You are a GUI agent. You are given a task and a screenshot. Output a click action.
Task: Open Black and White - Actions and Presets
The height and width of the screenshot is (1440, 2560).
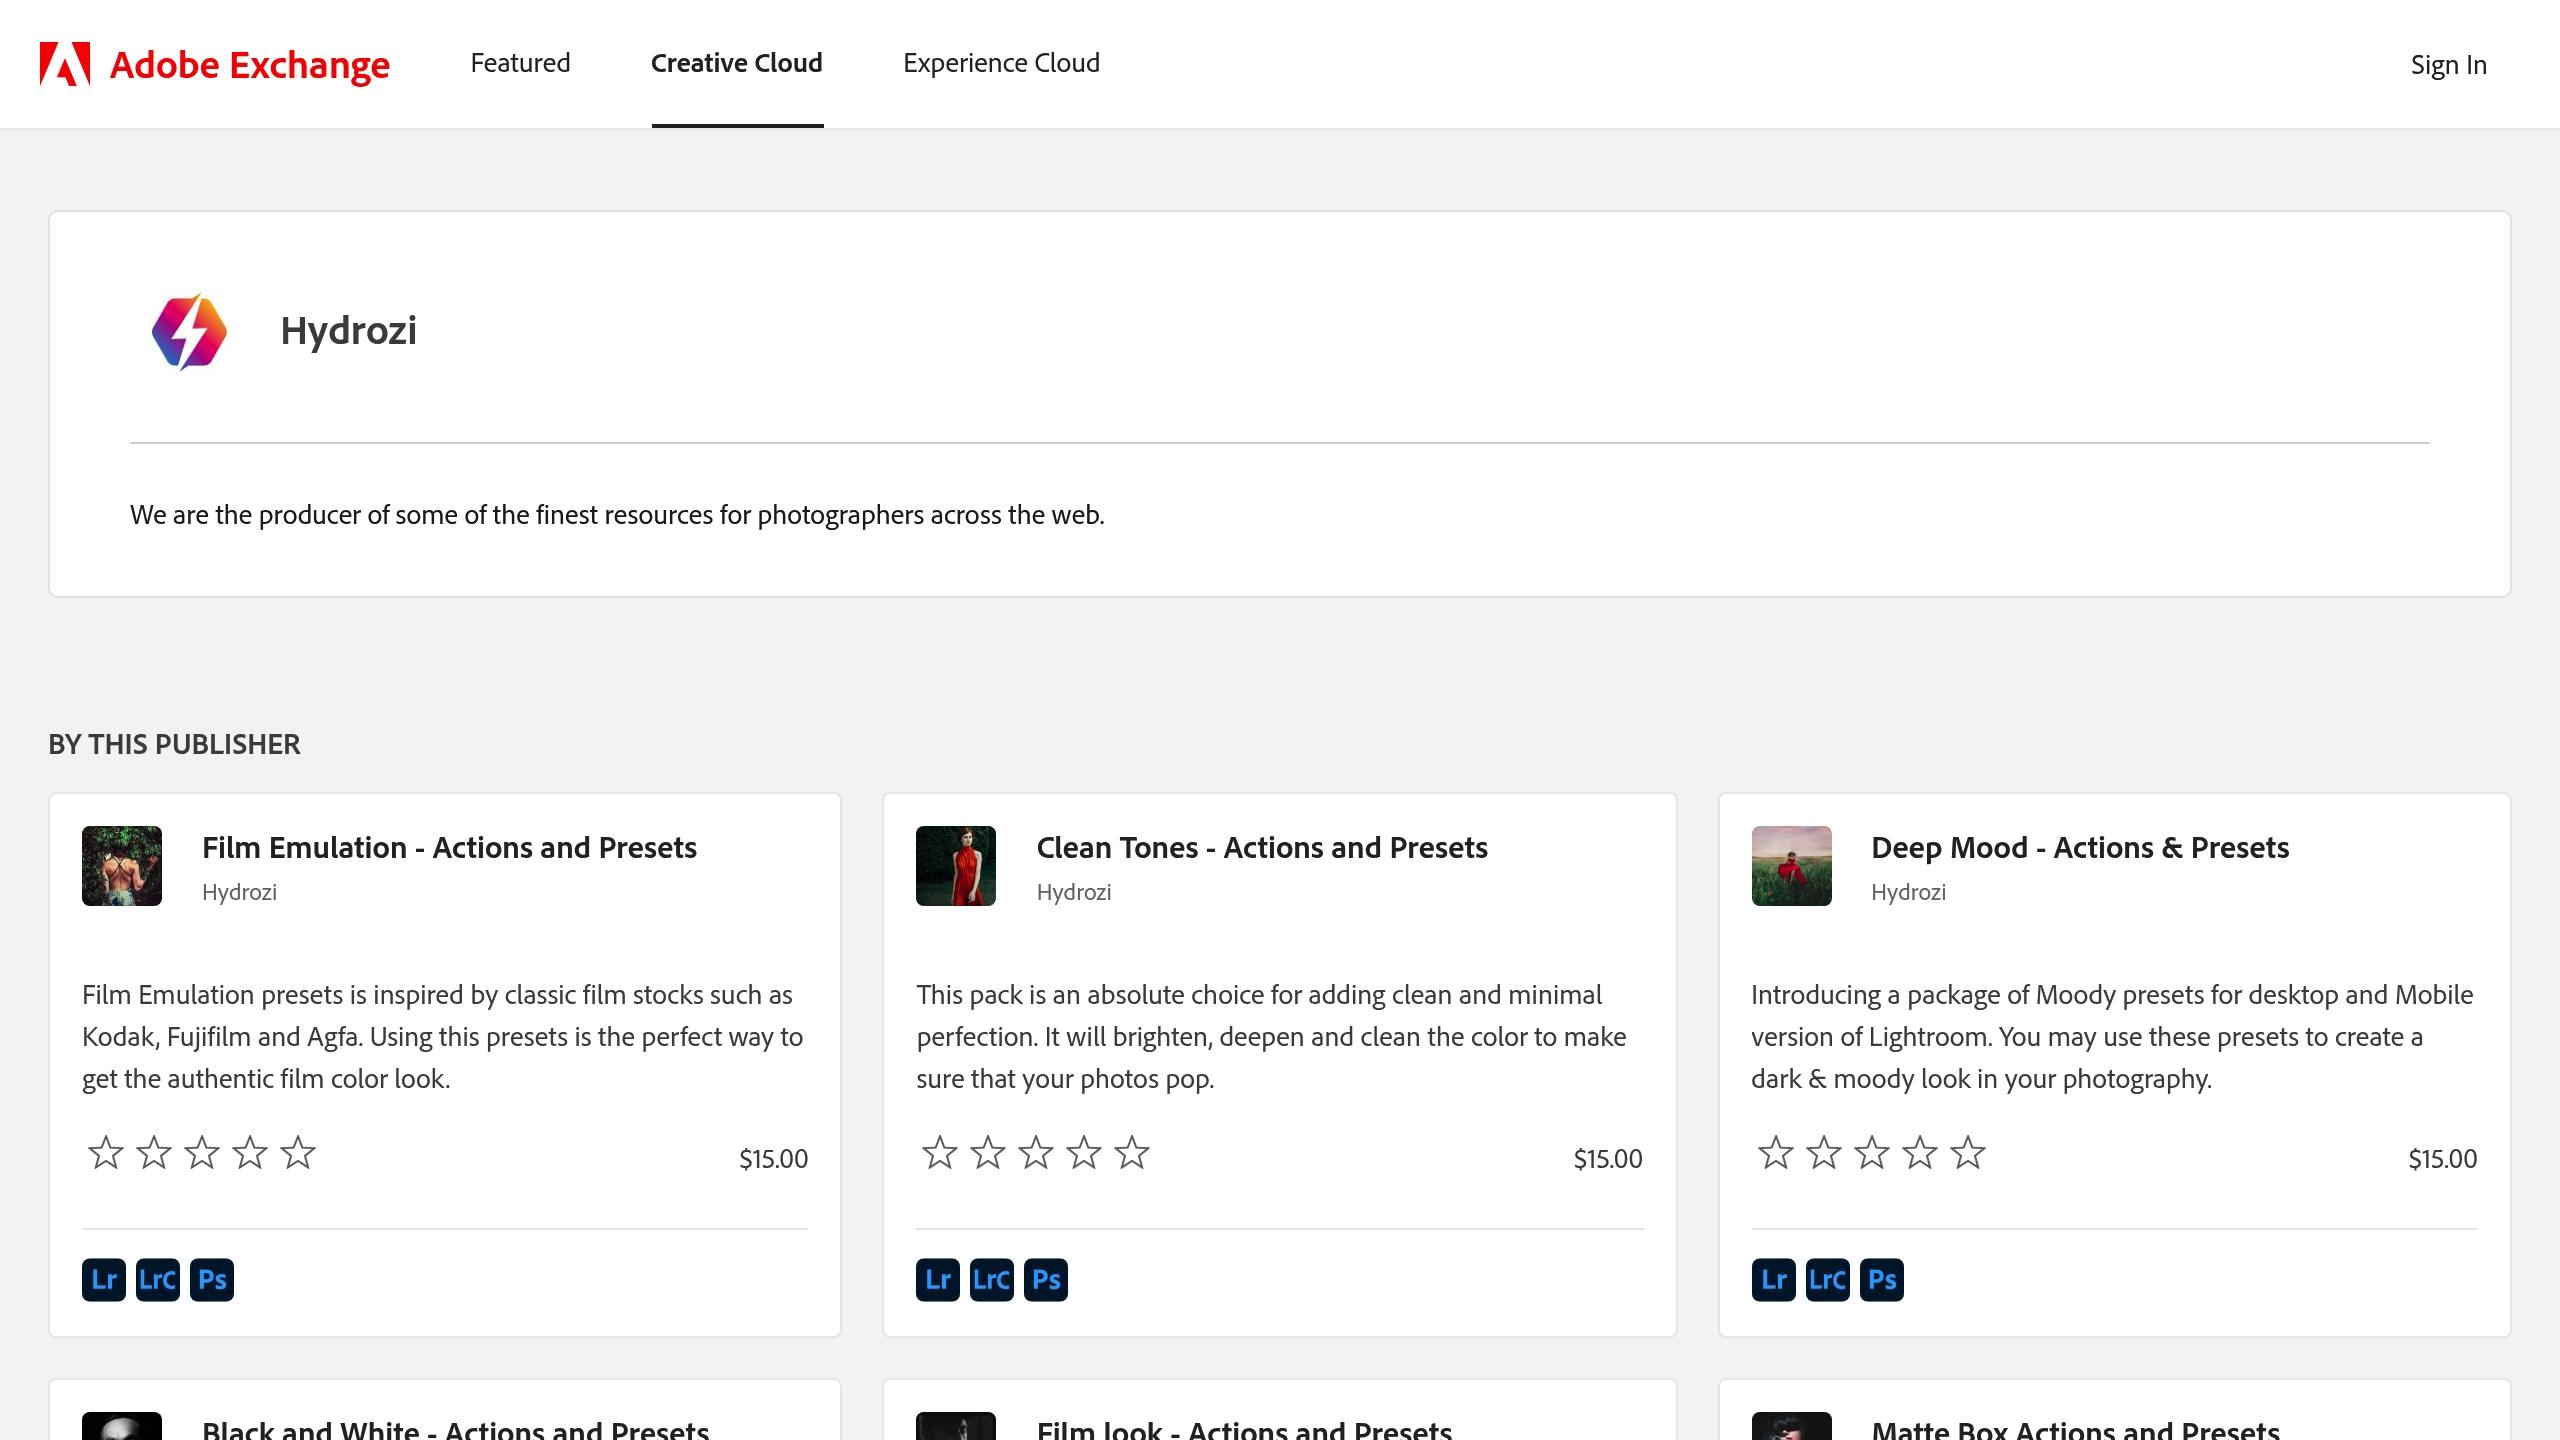455,1430
